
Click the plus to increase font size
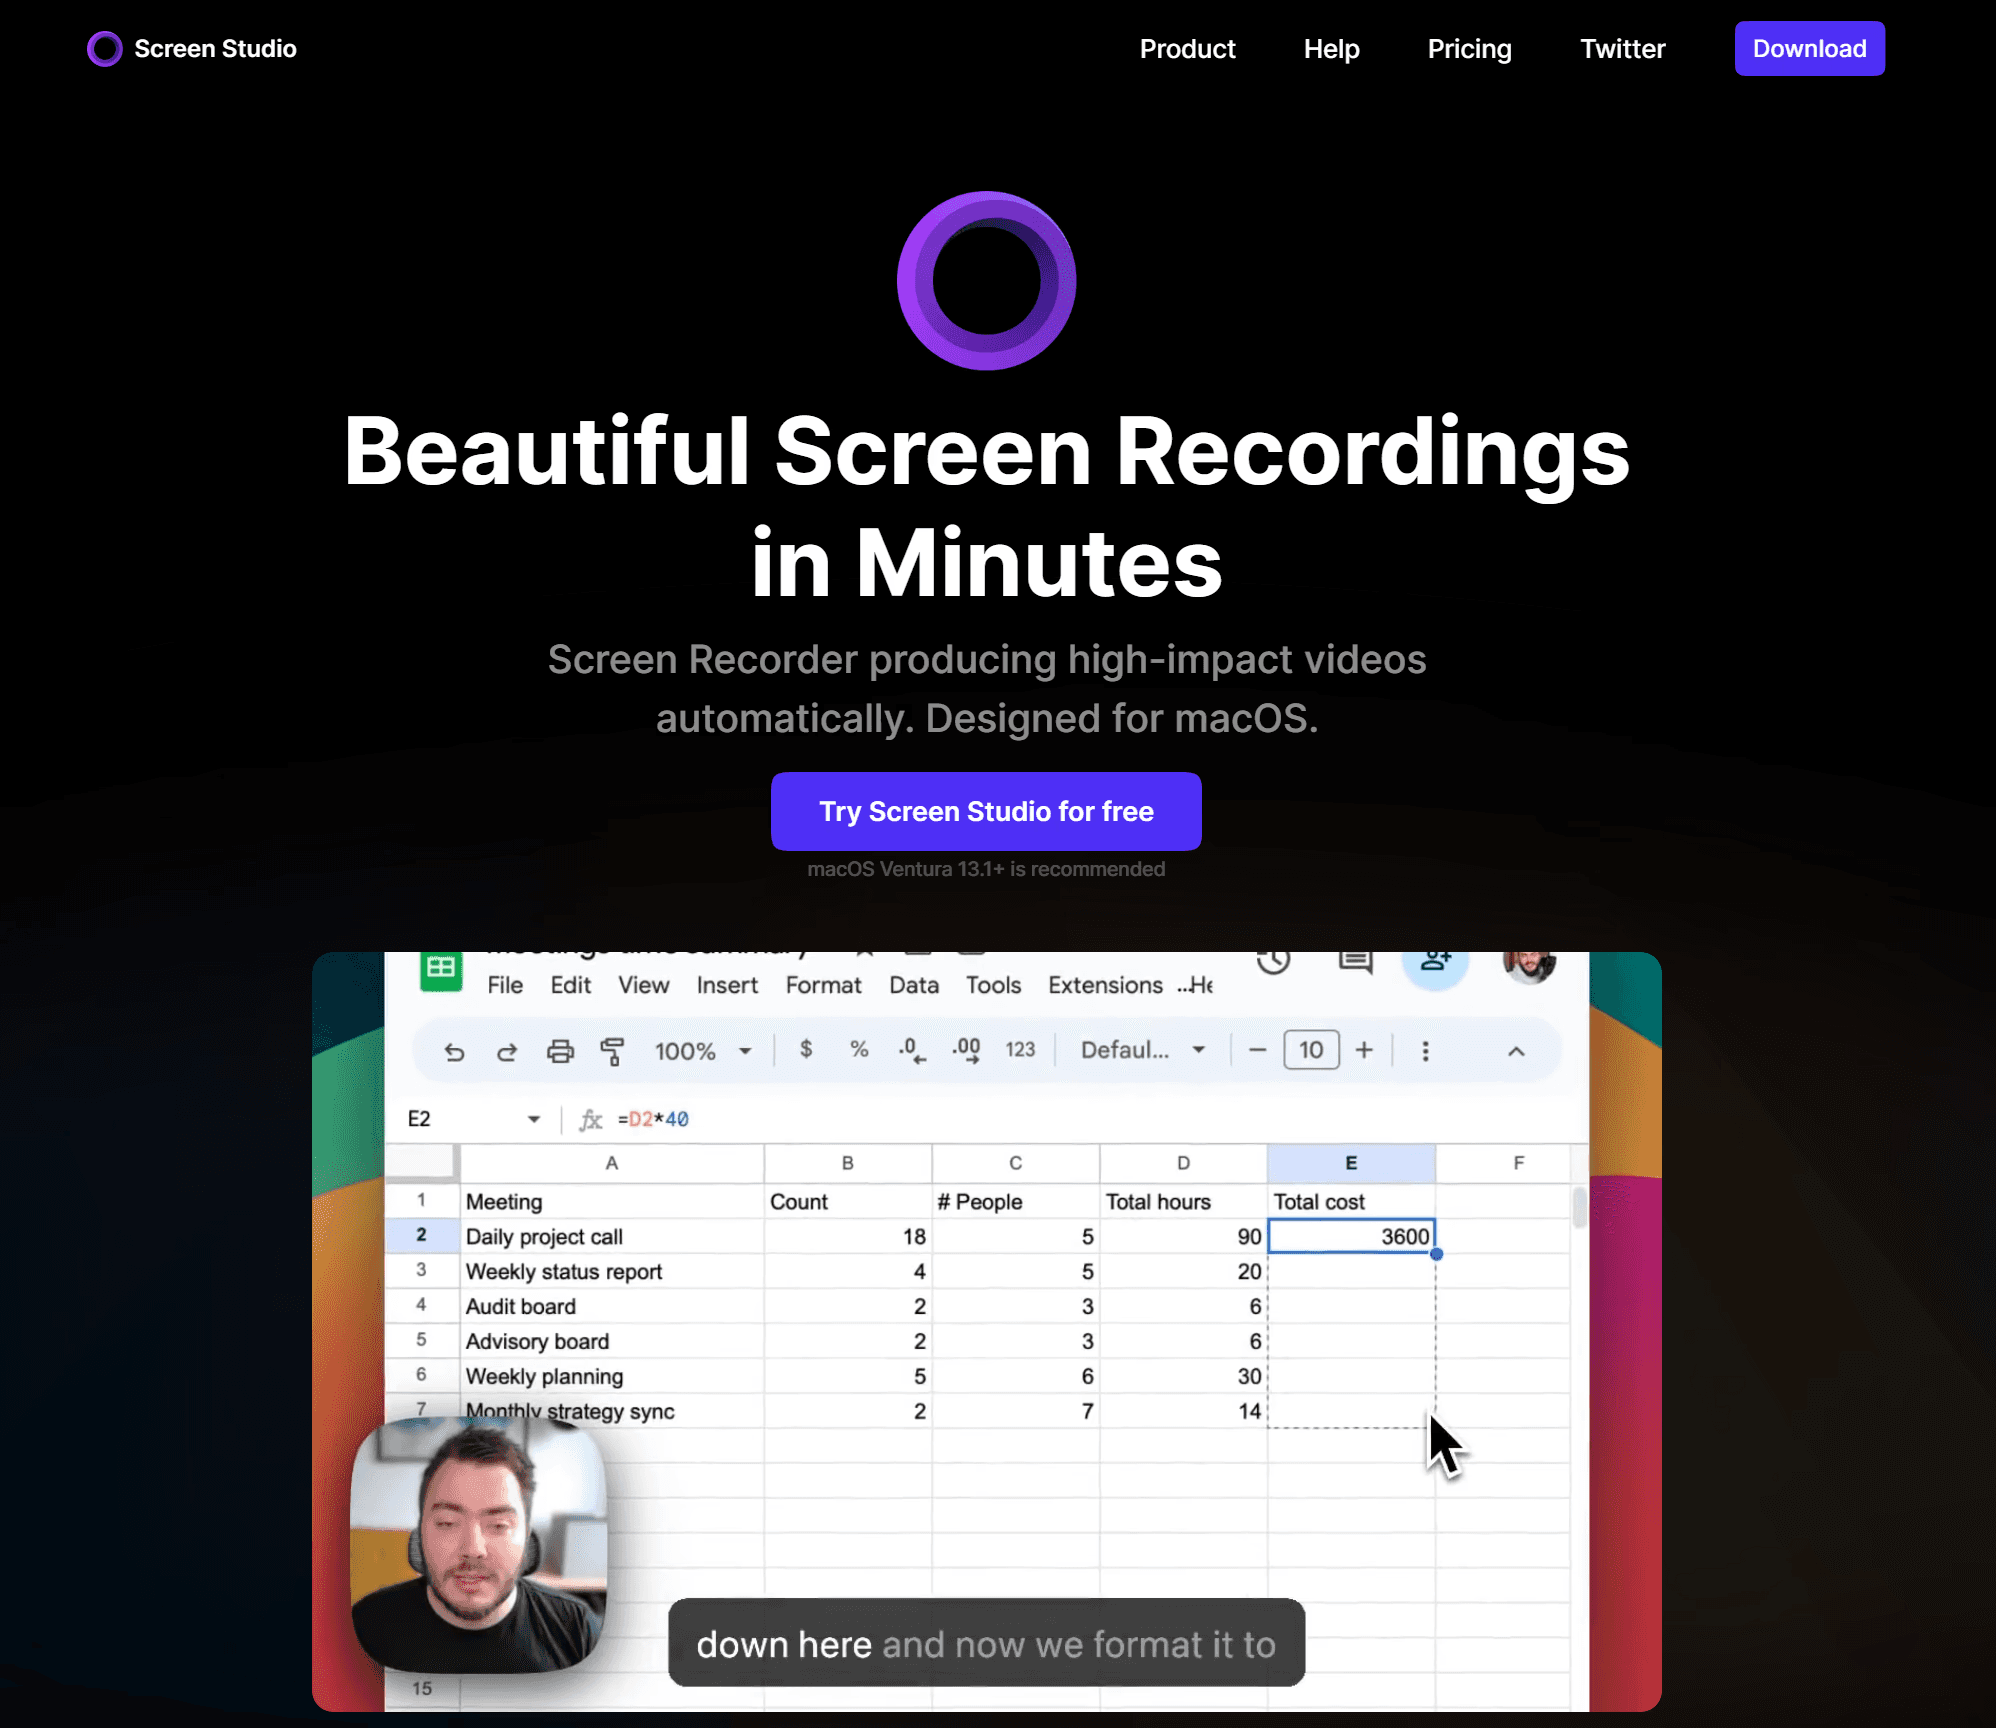click(x=1364, y=1050)
